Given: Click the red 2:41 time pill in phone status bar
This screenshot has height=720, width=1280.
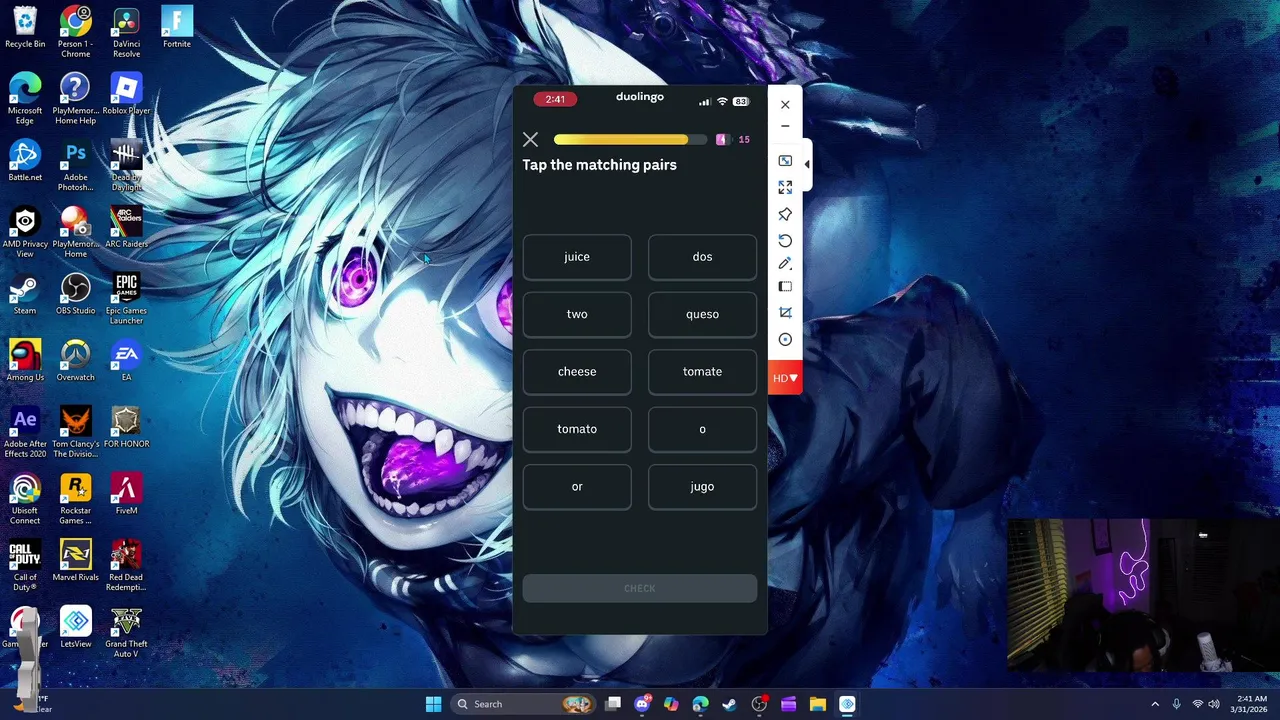Looking at the screenshot, I should (555, 99).
